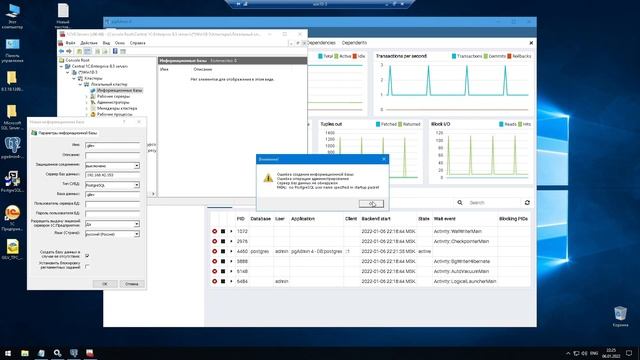Cancel active query for PID 2976

click(x=223, y=241)
